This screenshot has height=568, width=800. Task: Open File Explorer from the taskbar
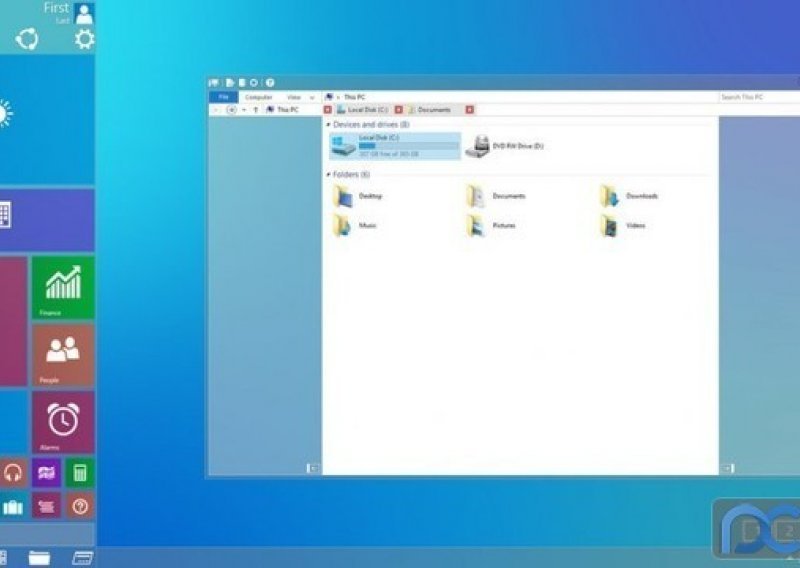point(39,558)
